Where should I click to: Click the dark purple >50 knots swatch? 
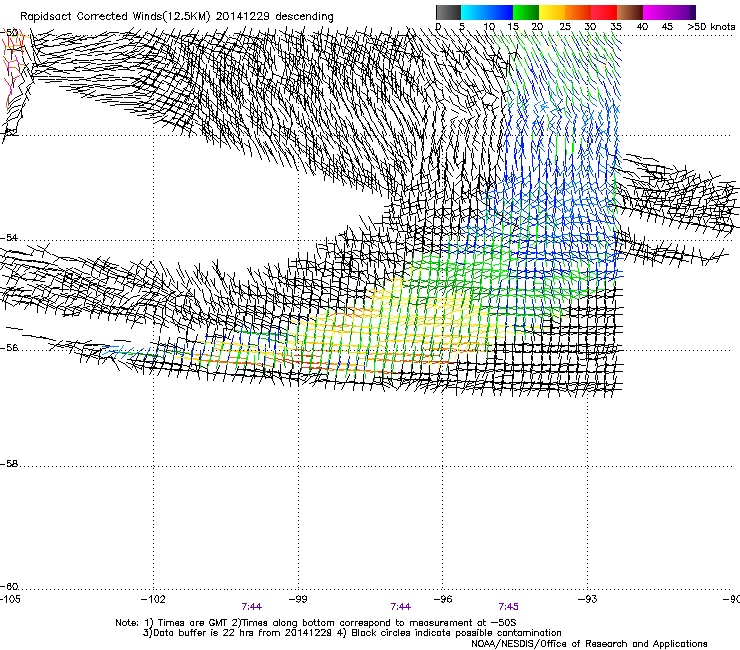692,12
